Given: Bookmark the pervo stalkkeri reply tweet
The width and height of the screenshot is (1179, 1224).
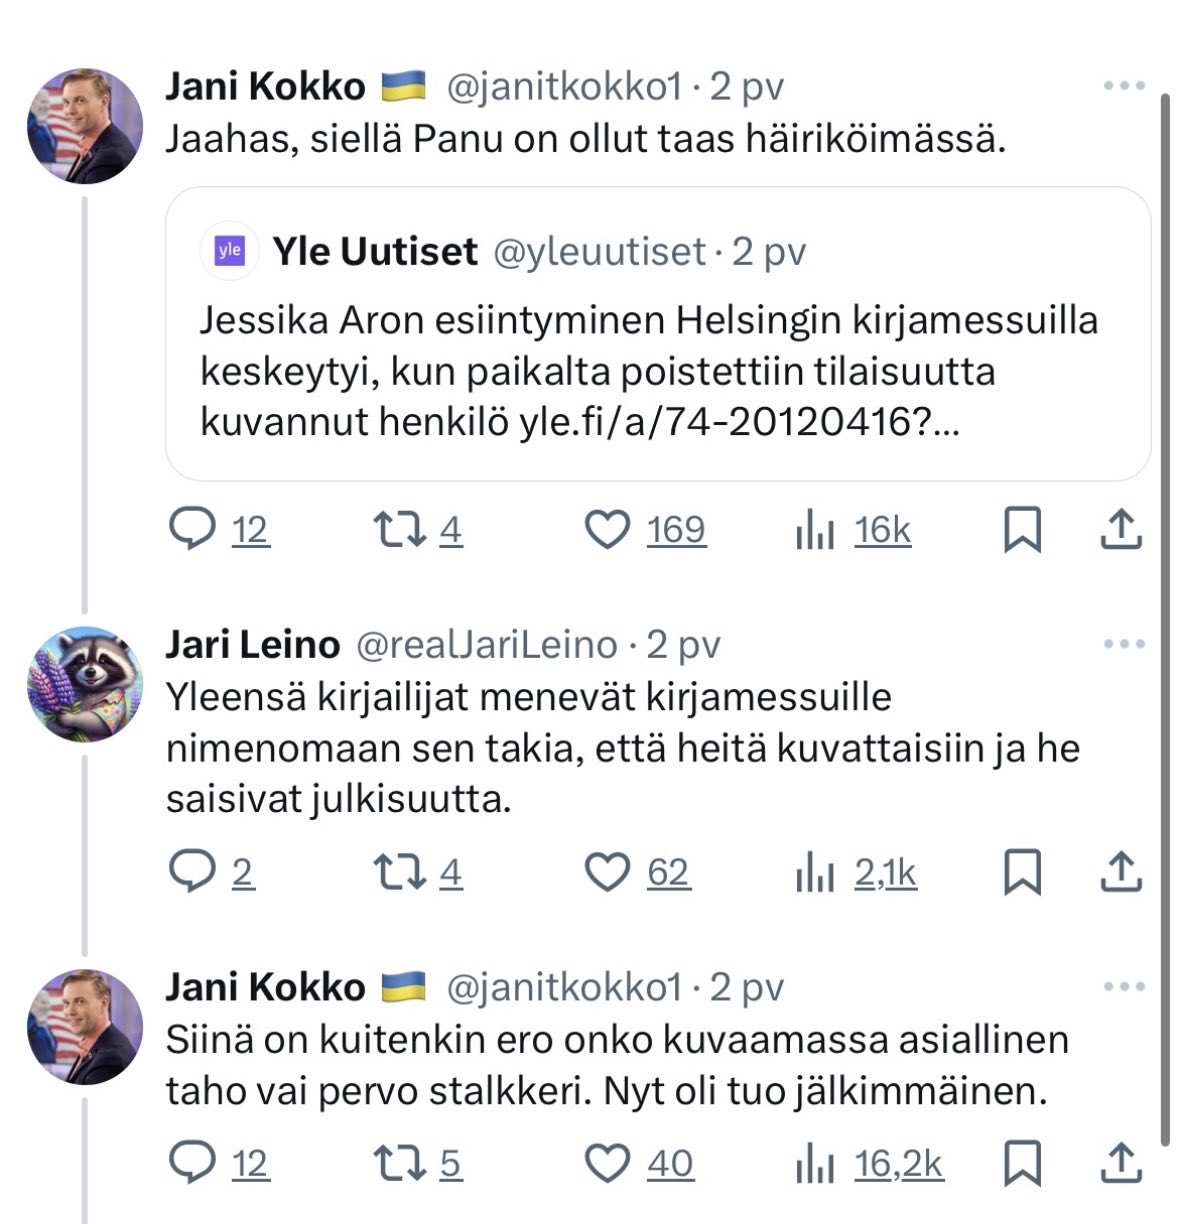Looking at the screenshot, I should click(1022, 1163).
